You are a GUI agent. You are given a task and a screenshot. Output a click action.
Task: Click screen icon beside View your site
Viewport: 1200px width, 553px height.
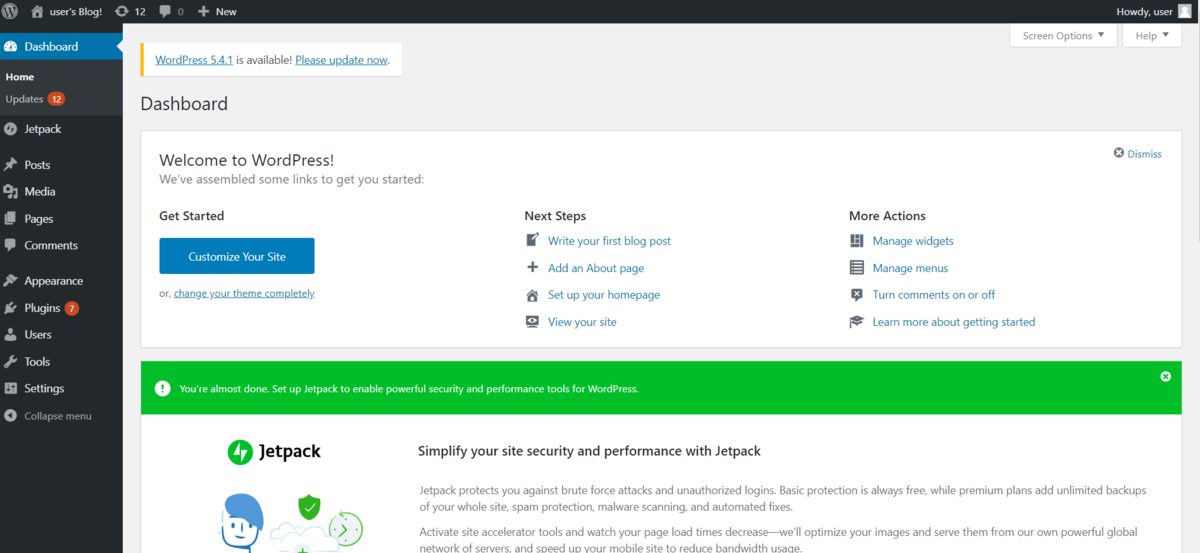pyautogui.click(x=532, y=321)
